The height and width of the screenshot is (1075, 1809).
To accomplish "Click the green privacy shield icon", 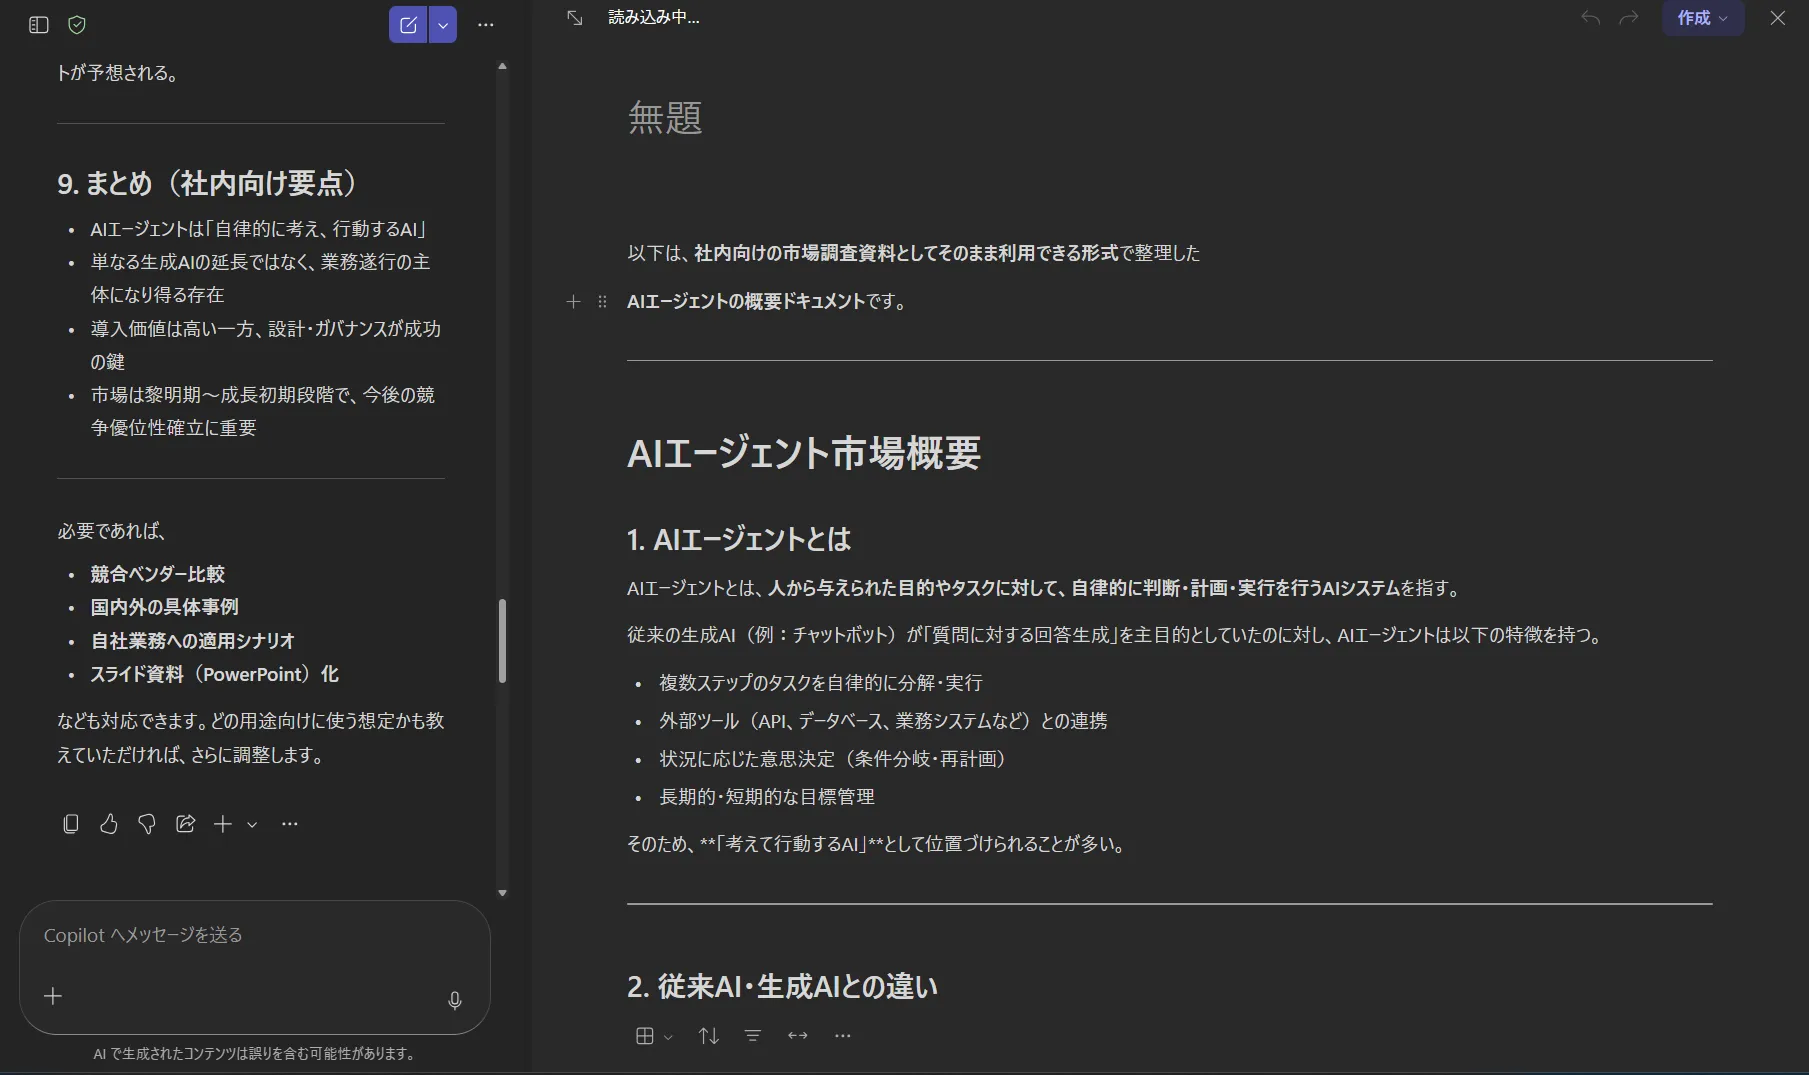I will (x=77, y=25).
